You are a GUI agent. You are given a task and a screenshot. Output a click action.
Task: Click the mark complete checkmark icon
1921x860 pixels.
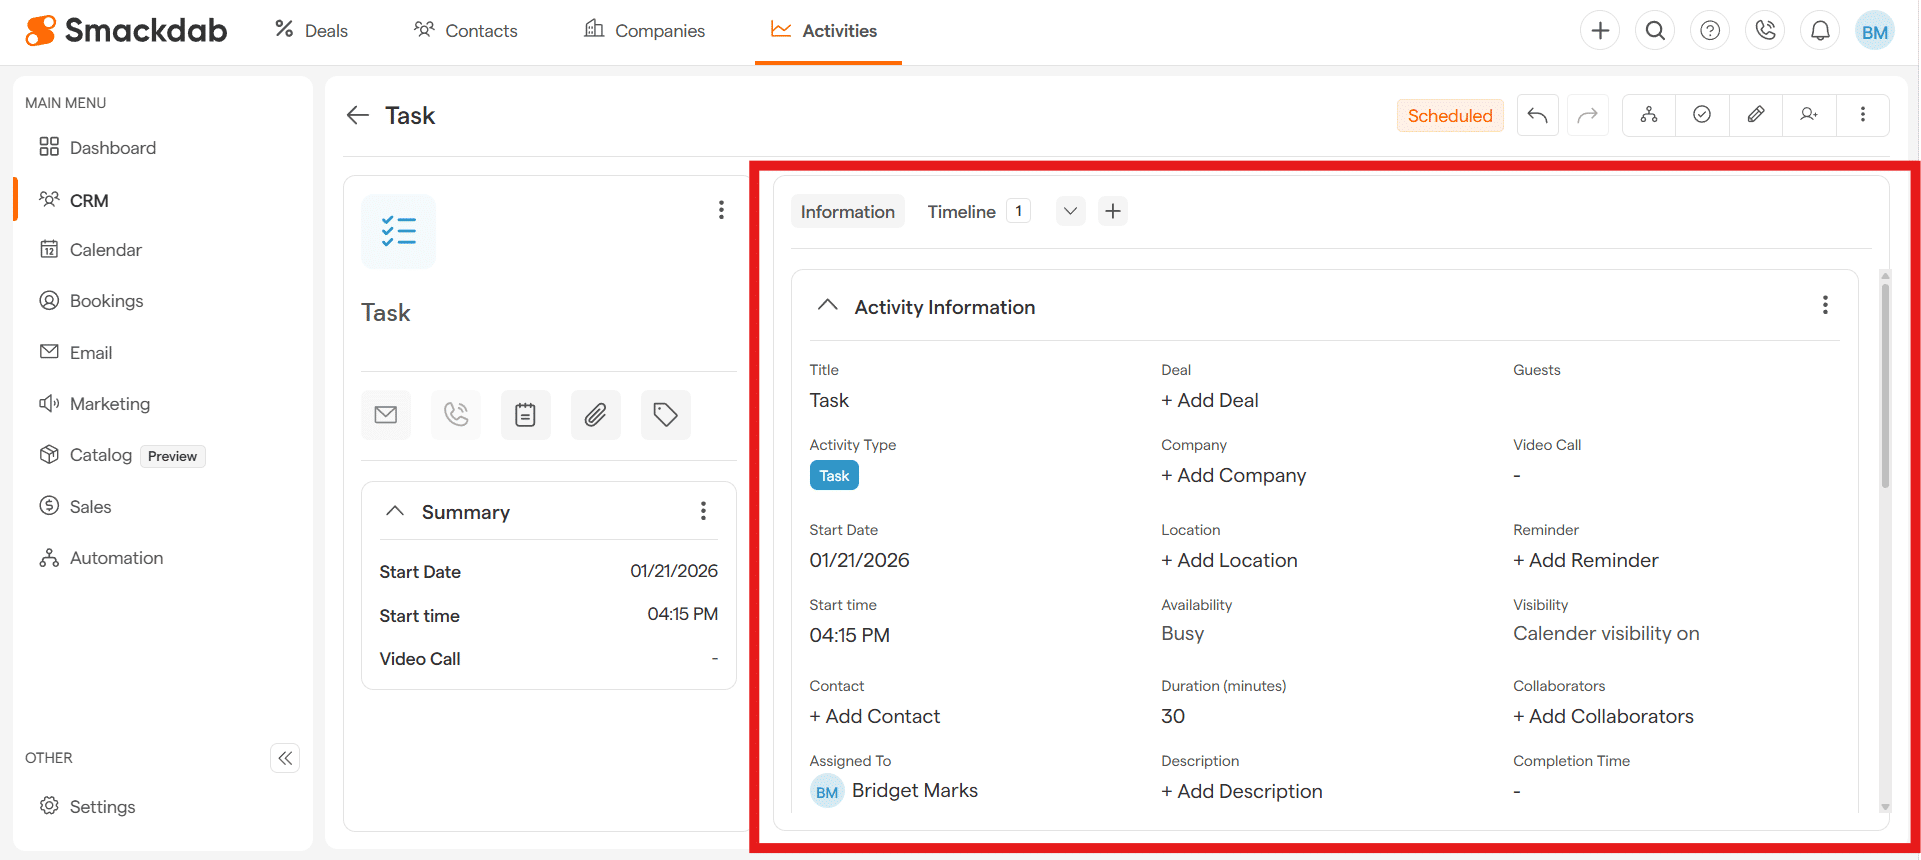click(1702, 115)
